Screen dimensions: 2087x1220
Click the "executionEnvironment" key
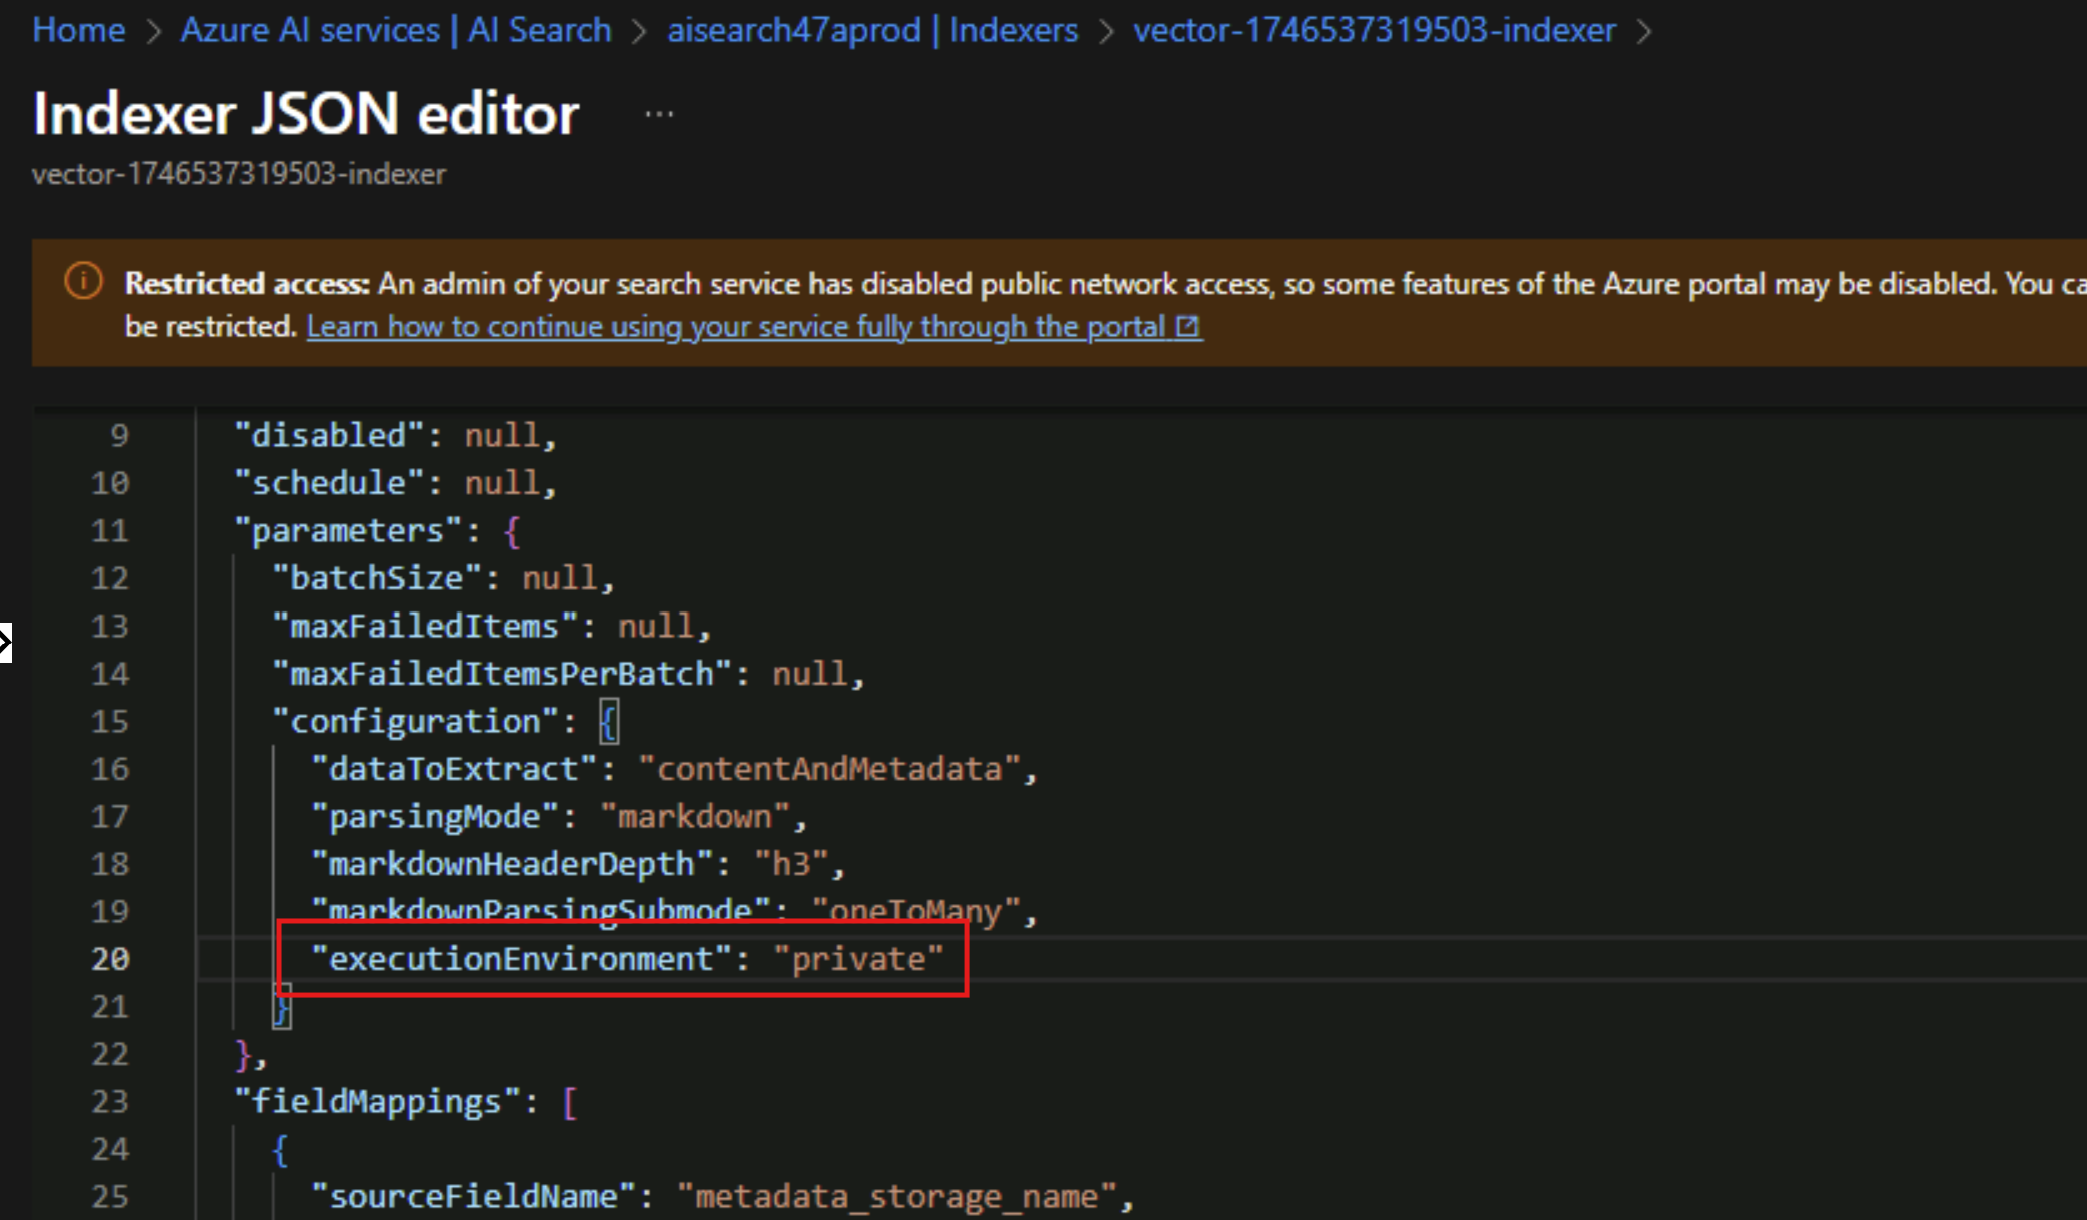coord(521,960)
